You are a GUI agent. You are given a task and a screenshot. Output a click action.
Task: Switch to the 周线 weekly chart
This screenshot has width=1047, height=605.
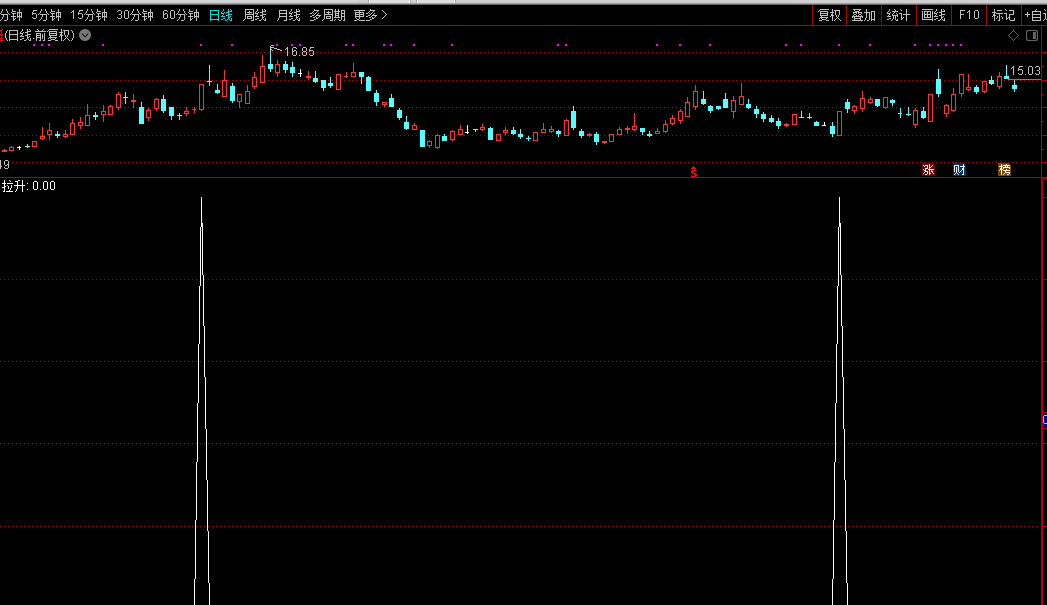click(255, 15)
